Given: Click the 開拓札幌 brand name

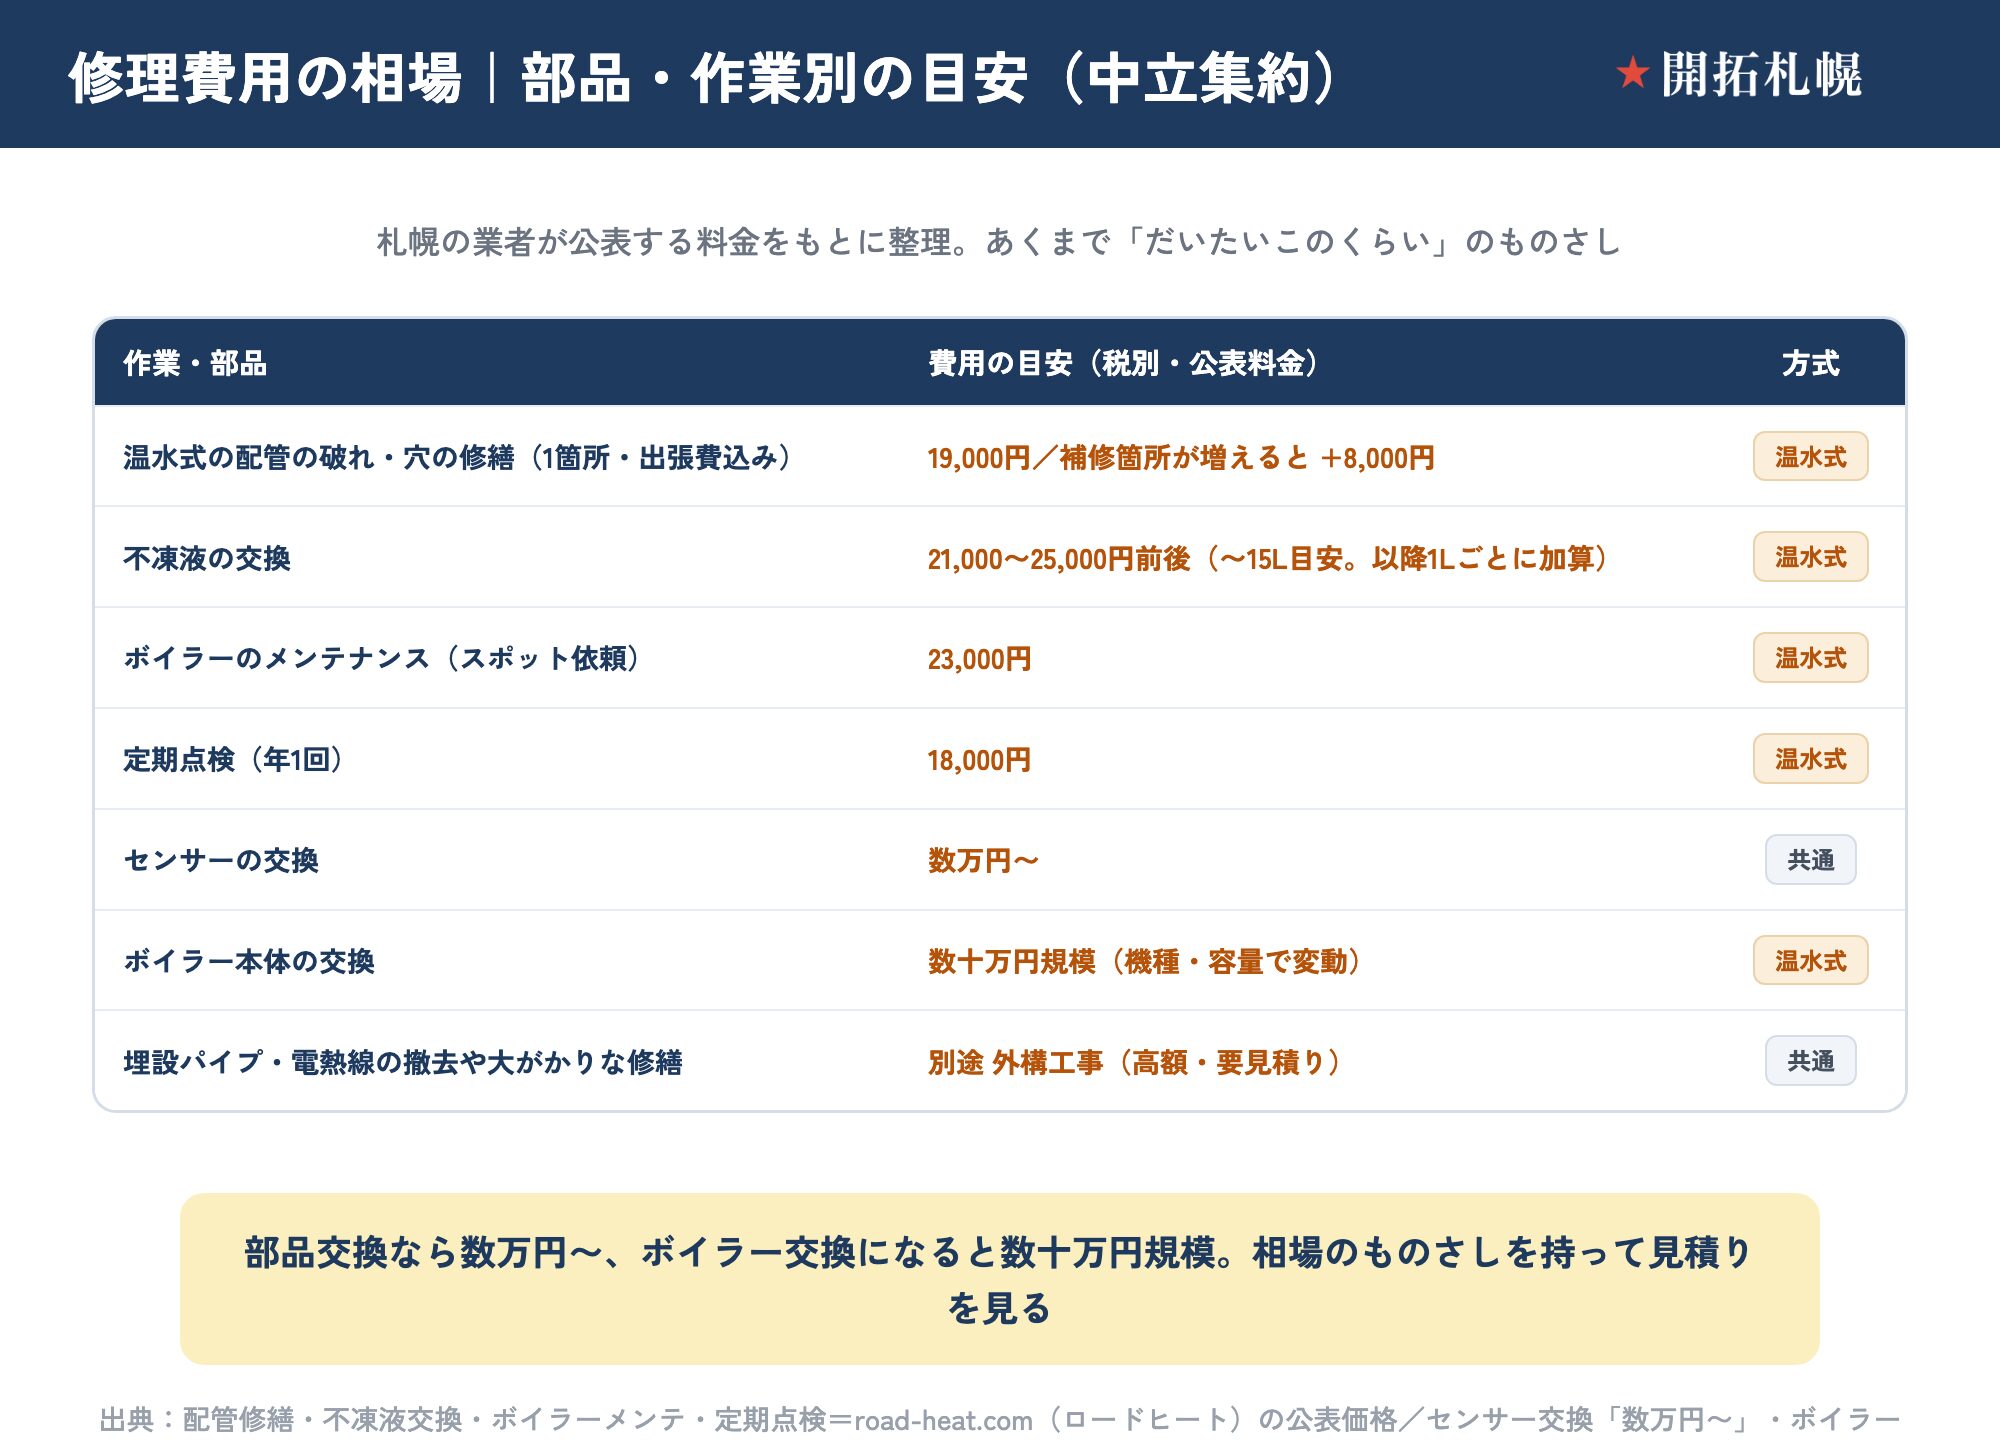Looking at the screenshot, I should coord(1761,75).
